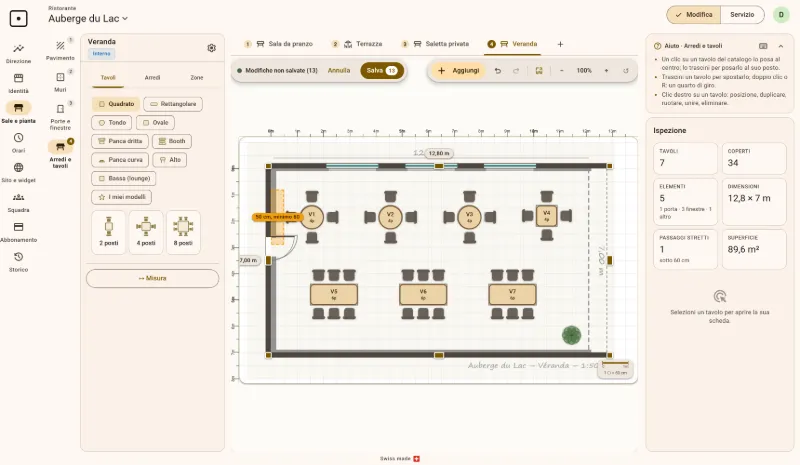800x465 pixels.
Task: Select Alto table type
Action: 169,160
